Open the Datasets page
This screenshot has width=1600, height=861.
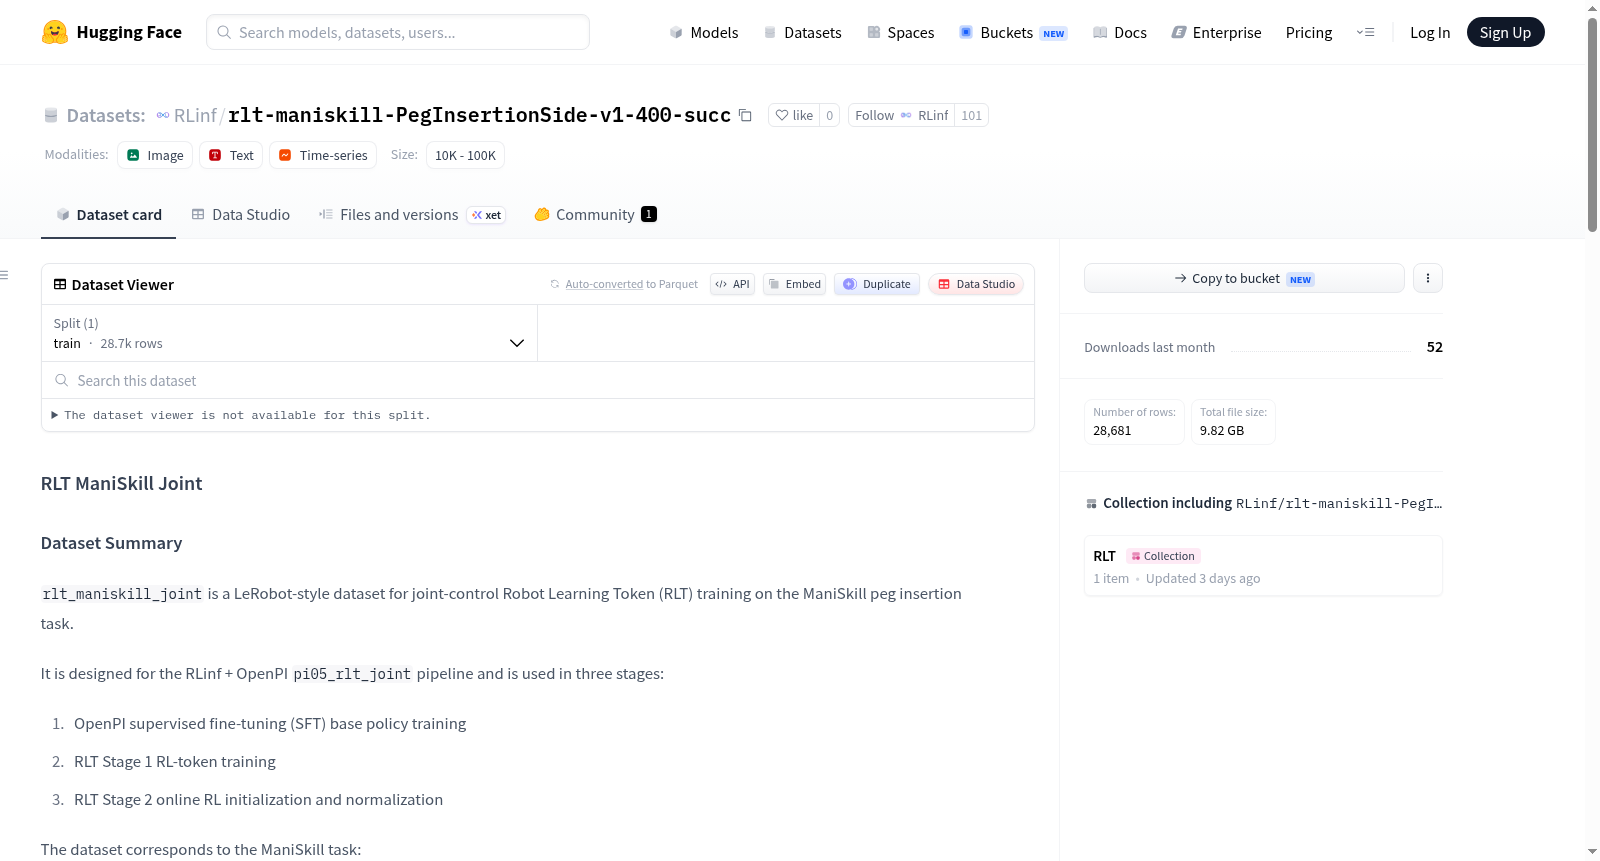point(803,32)
